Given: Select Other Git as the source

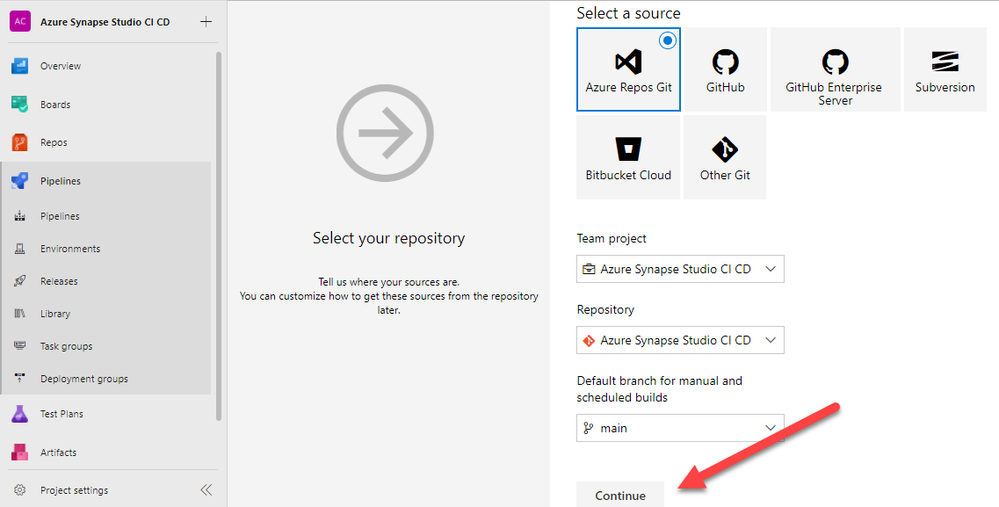Looking at the screenshot, I should tap(725, 157).
